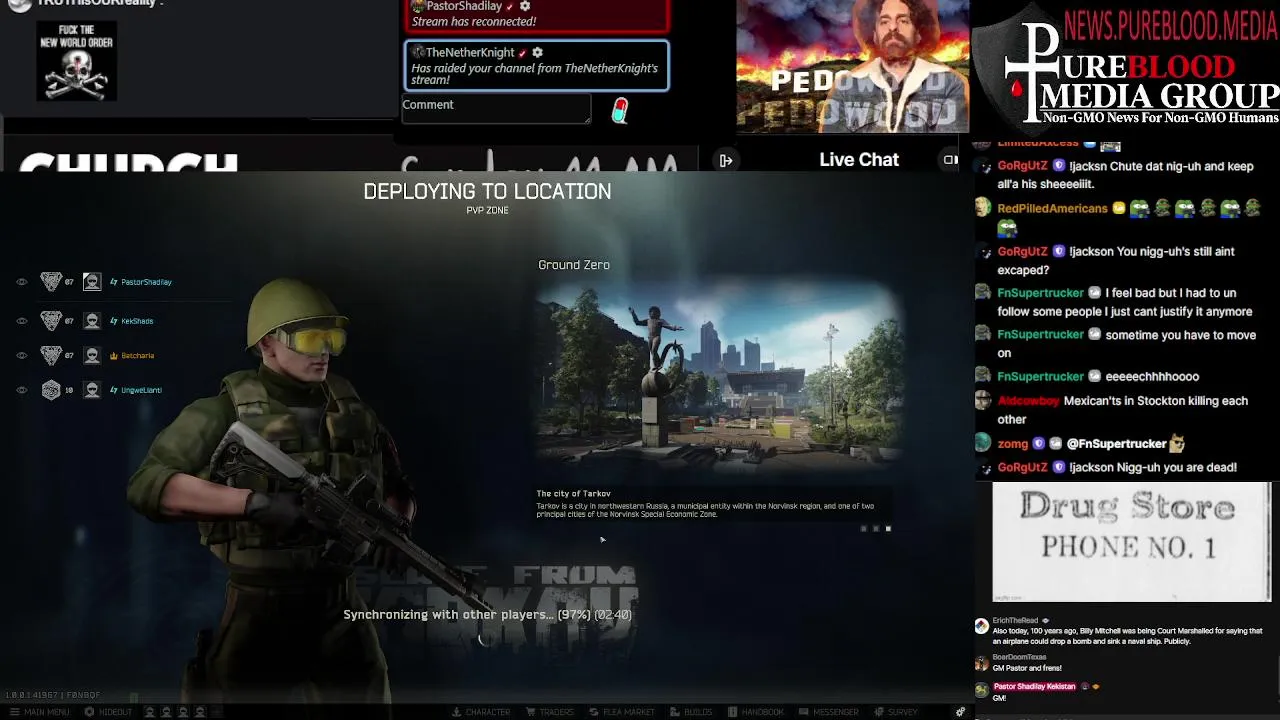Screen dimensions: 1280x720
Task: Click the TheNetherKnight raid alert box
Action: click(537, 66)
